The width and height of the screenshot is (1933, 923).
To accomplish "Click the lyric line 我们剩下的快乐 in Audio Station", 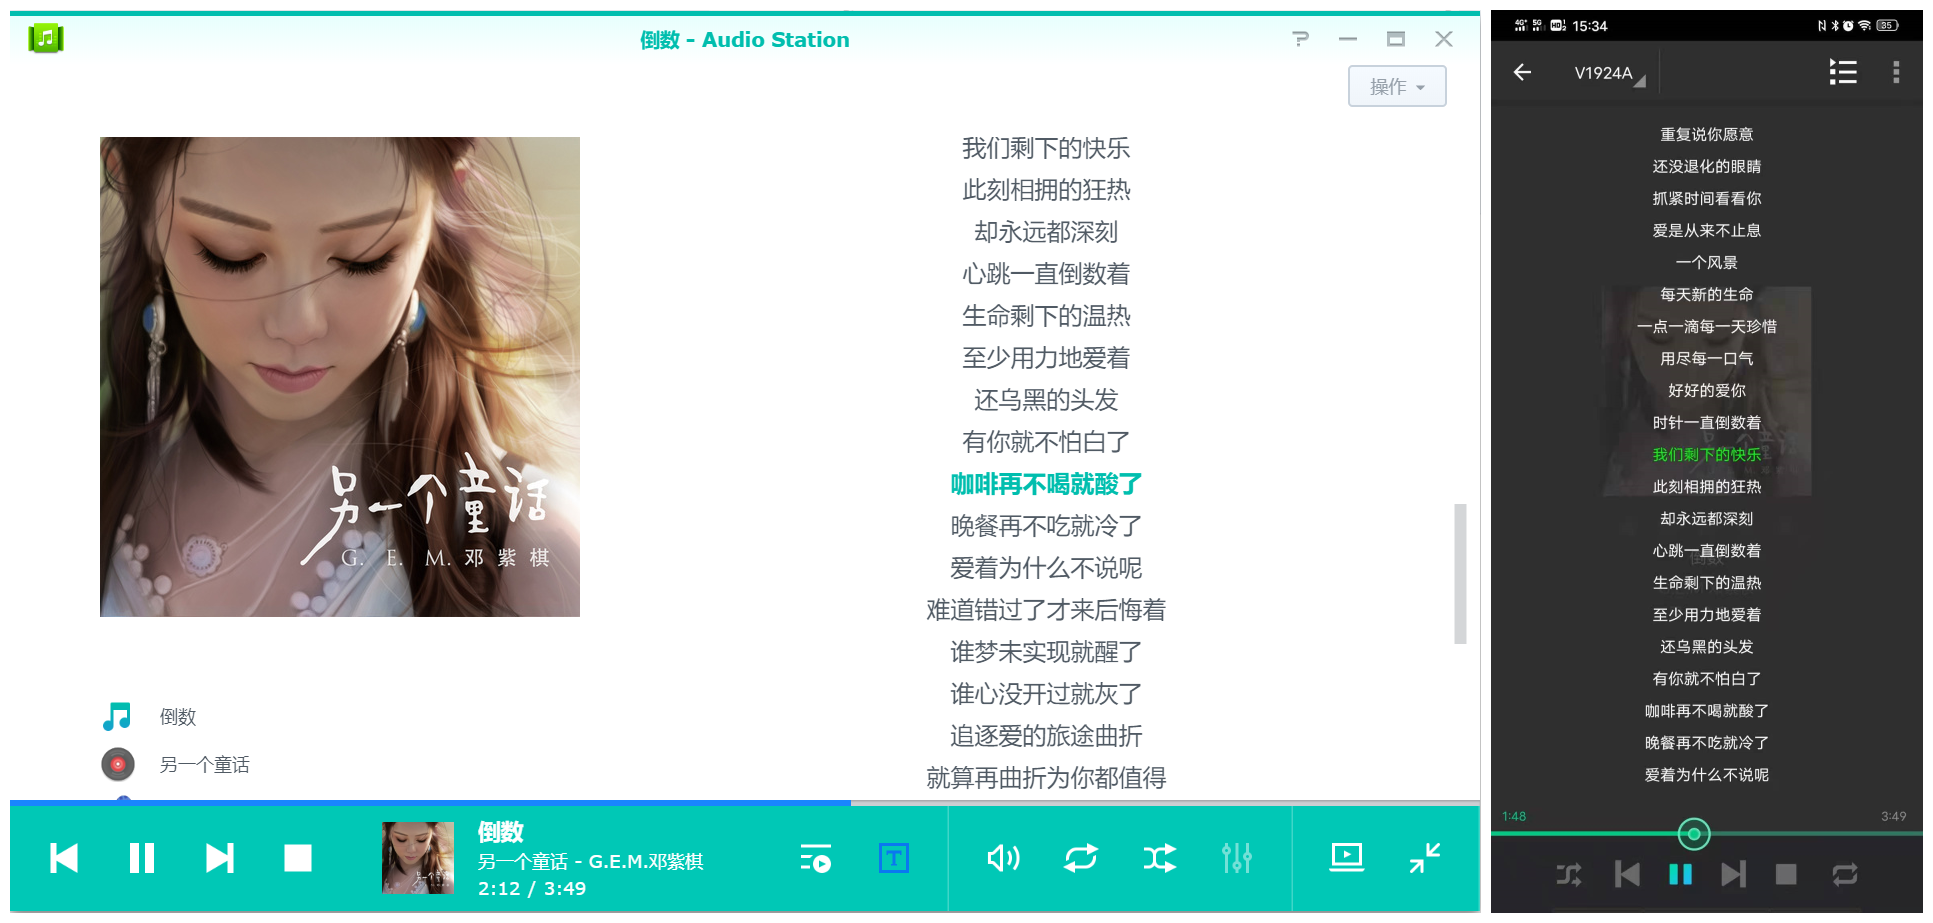I will pos(1046,148).
